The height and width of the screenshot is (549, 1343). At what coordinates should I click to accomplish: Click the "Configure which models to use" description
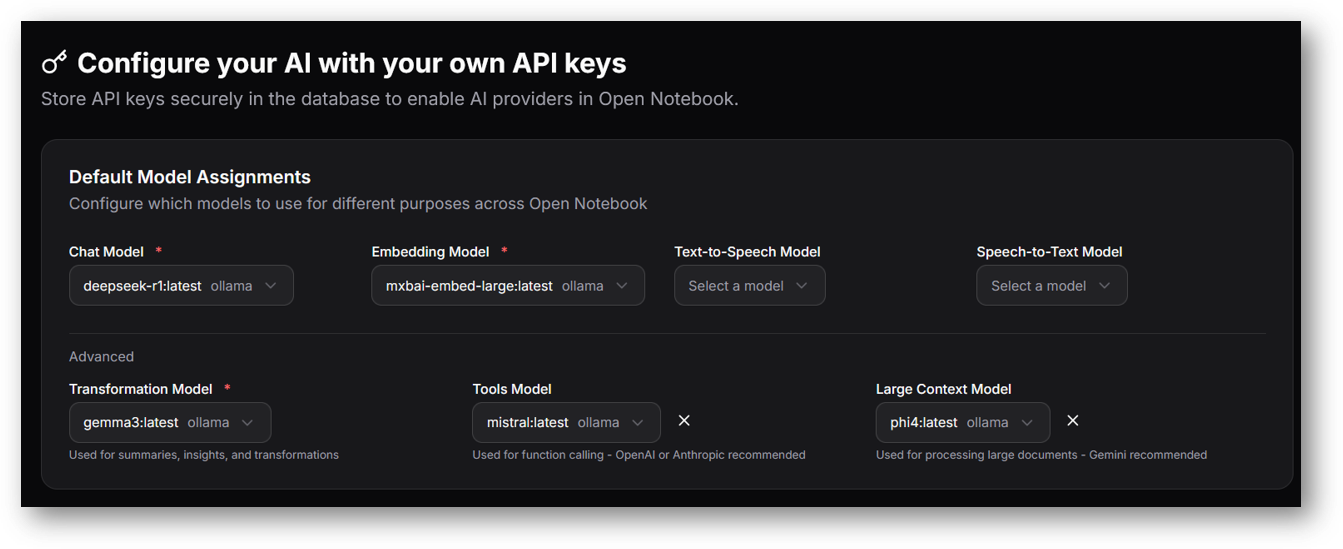[358, 204]
